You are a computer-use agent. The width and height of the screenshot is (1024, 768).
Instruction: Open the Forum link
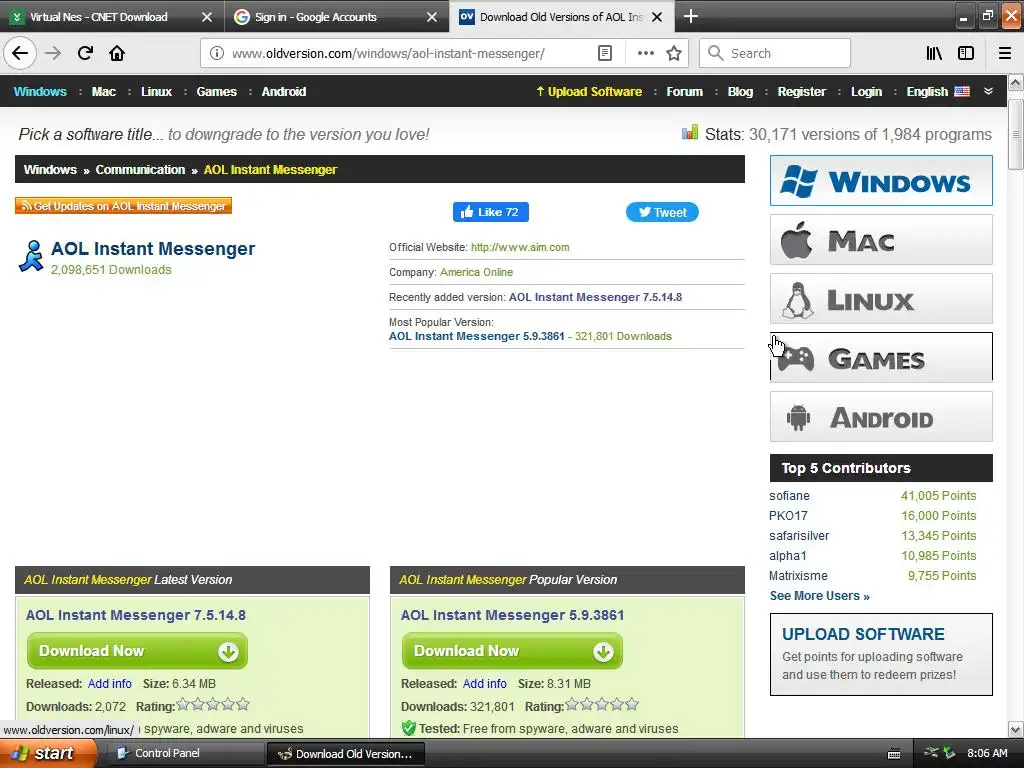[x=684, y=91]
